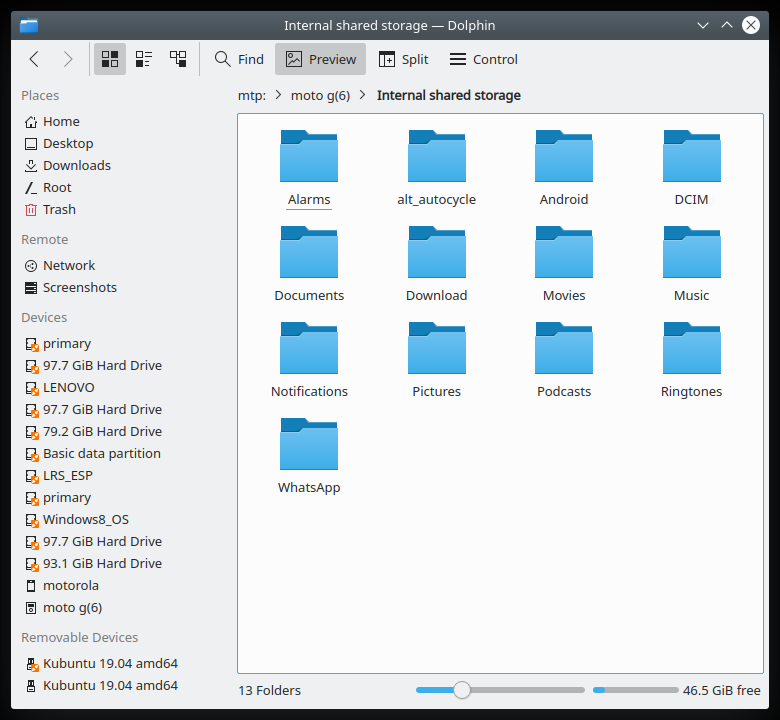Select Windows8_OS device in sidebar
The image size is (780, 720).
(85, 519)
